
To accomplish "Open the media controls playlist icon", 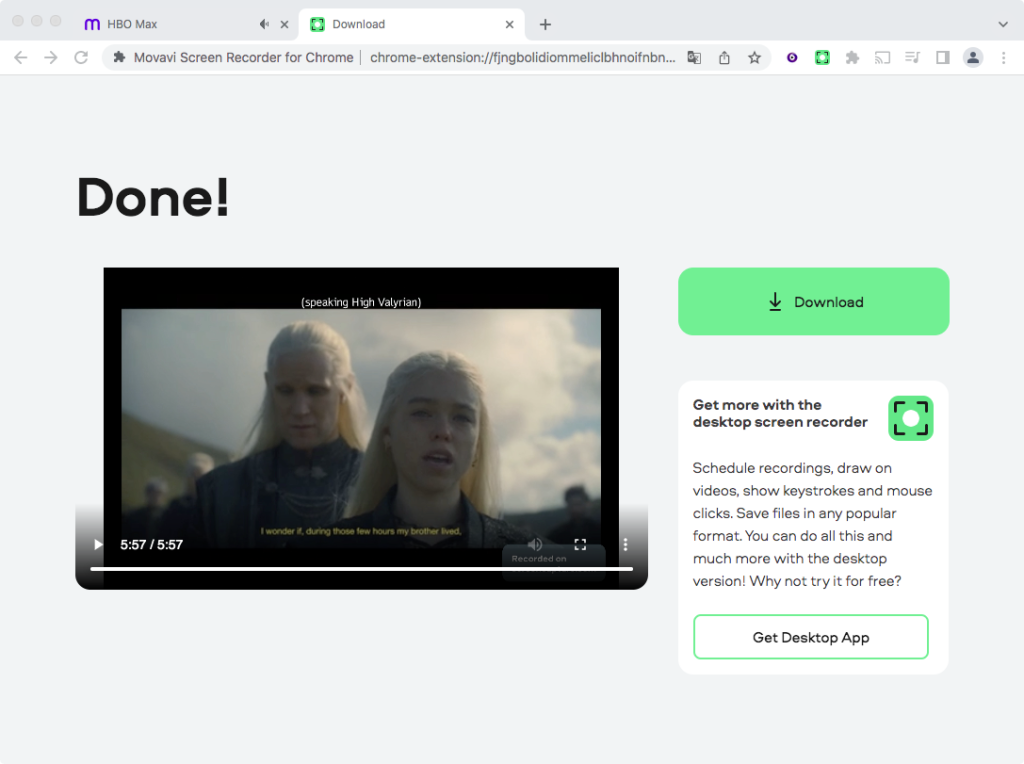I will [x=912, y=57].
